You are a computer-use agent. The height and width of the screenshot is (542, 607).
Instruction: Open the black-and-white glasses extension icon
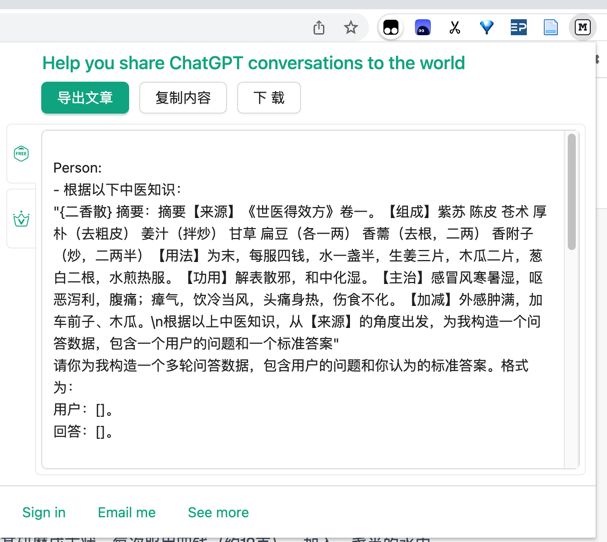pos(391,28)
